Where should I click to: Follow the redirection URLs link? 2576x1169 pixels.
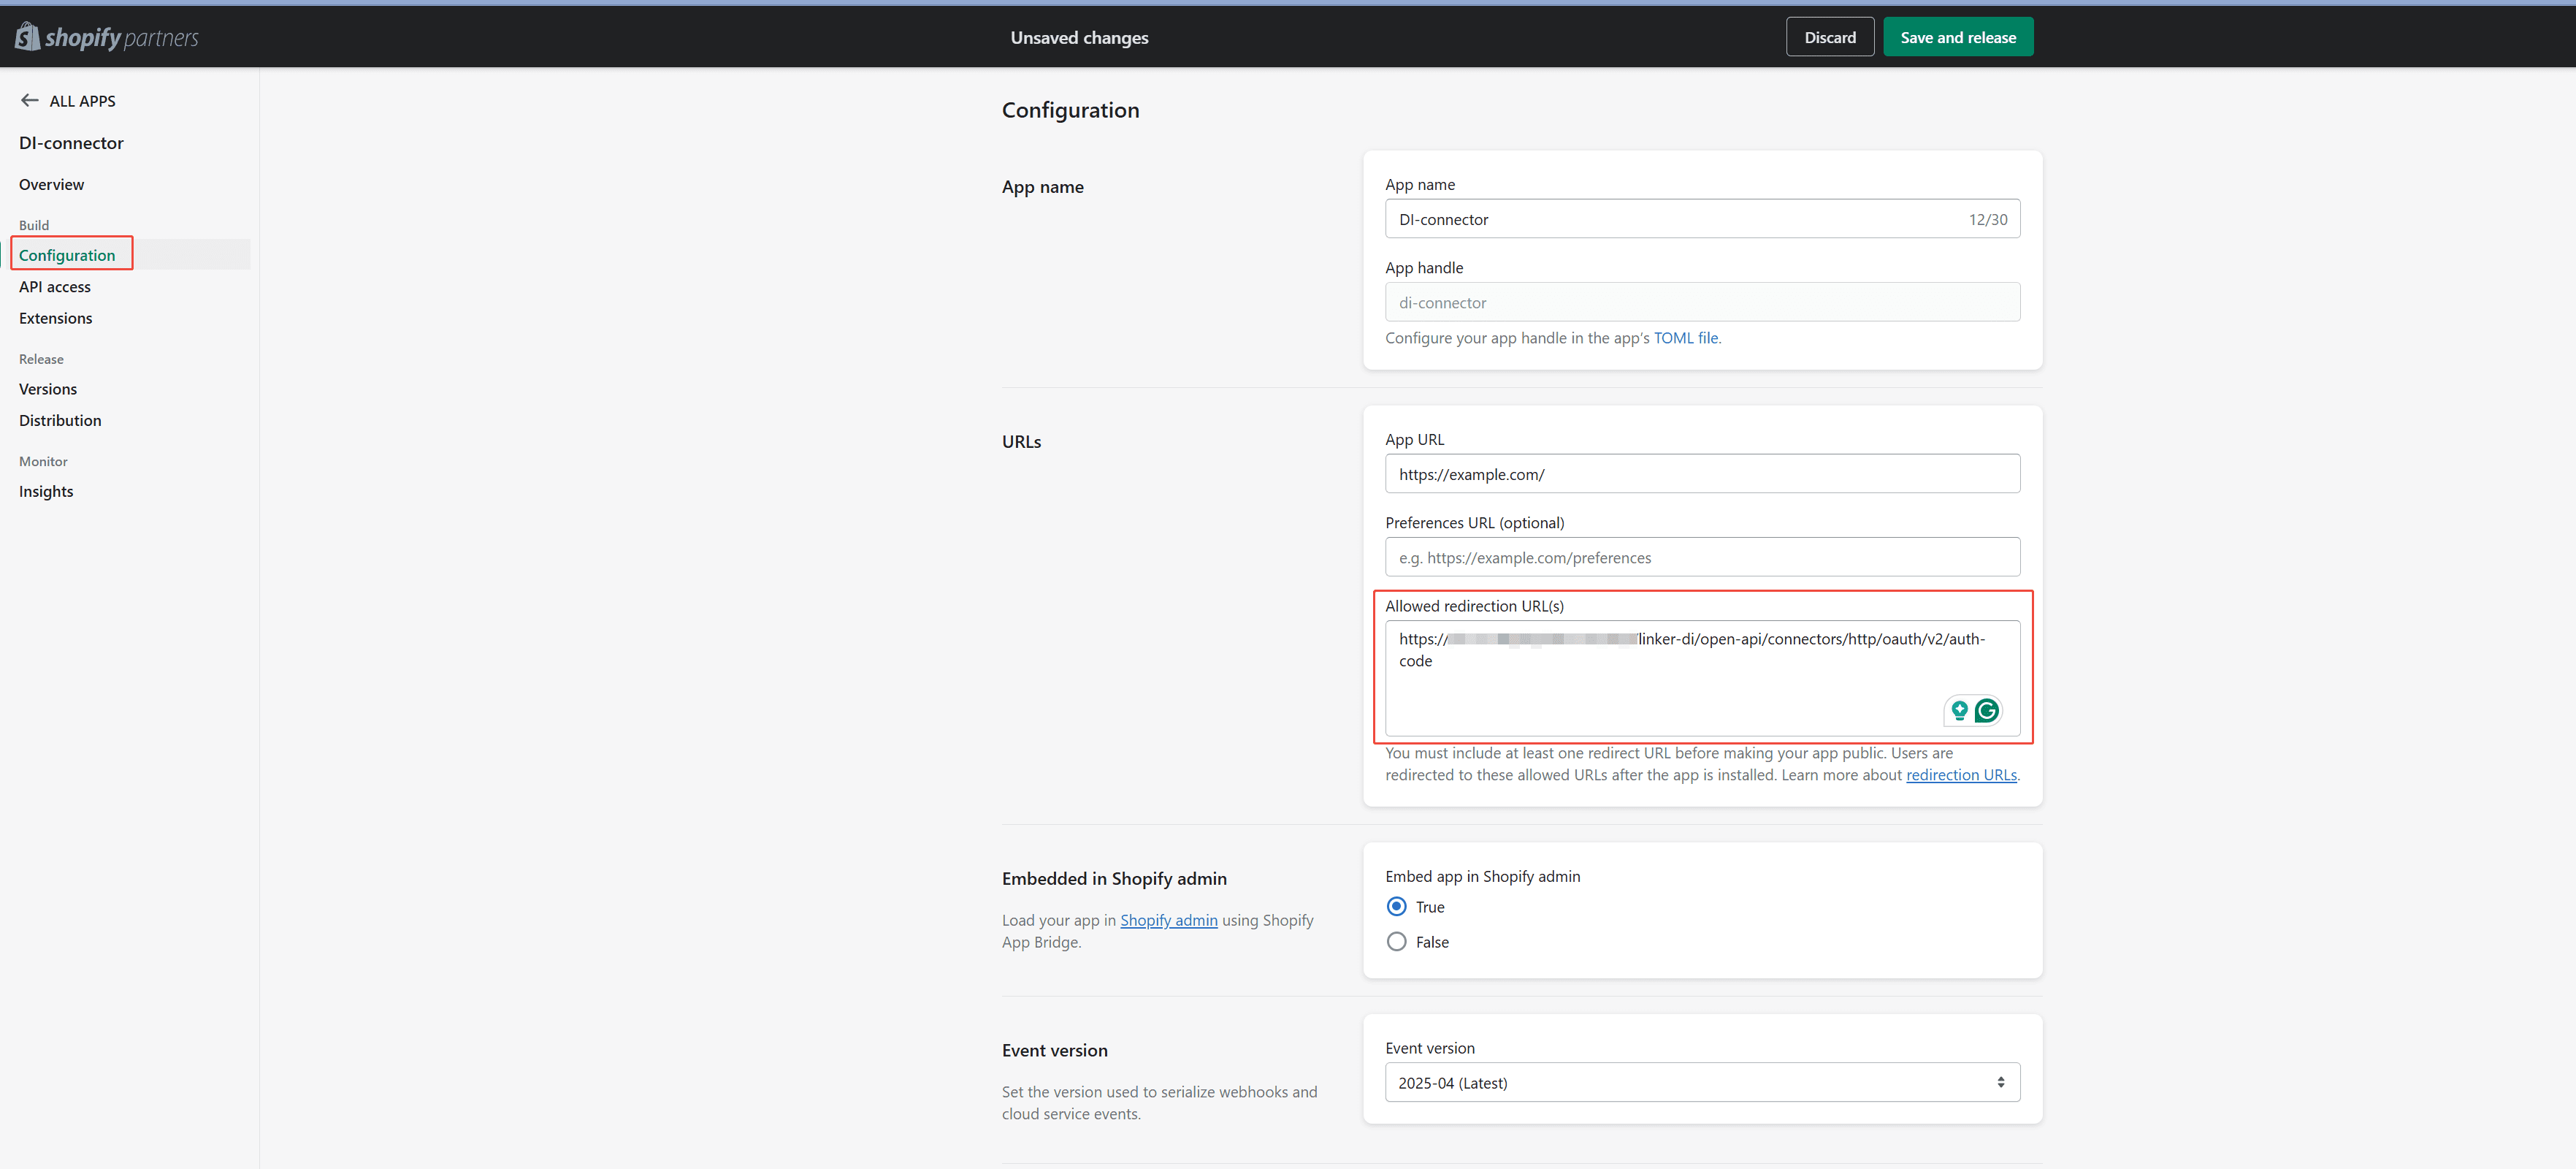pos(1960,775)
